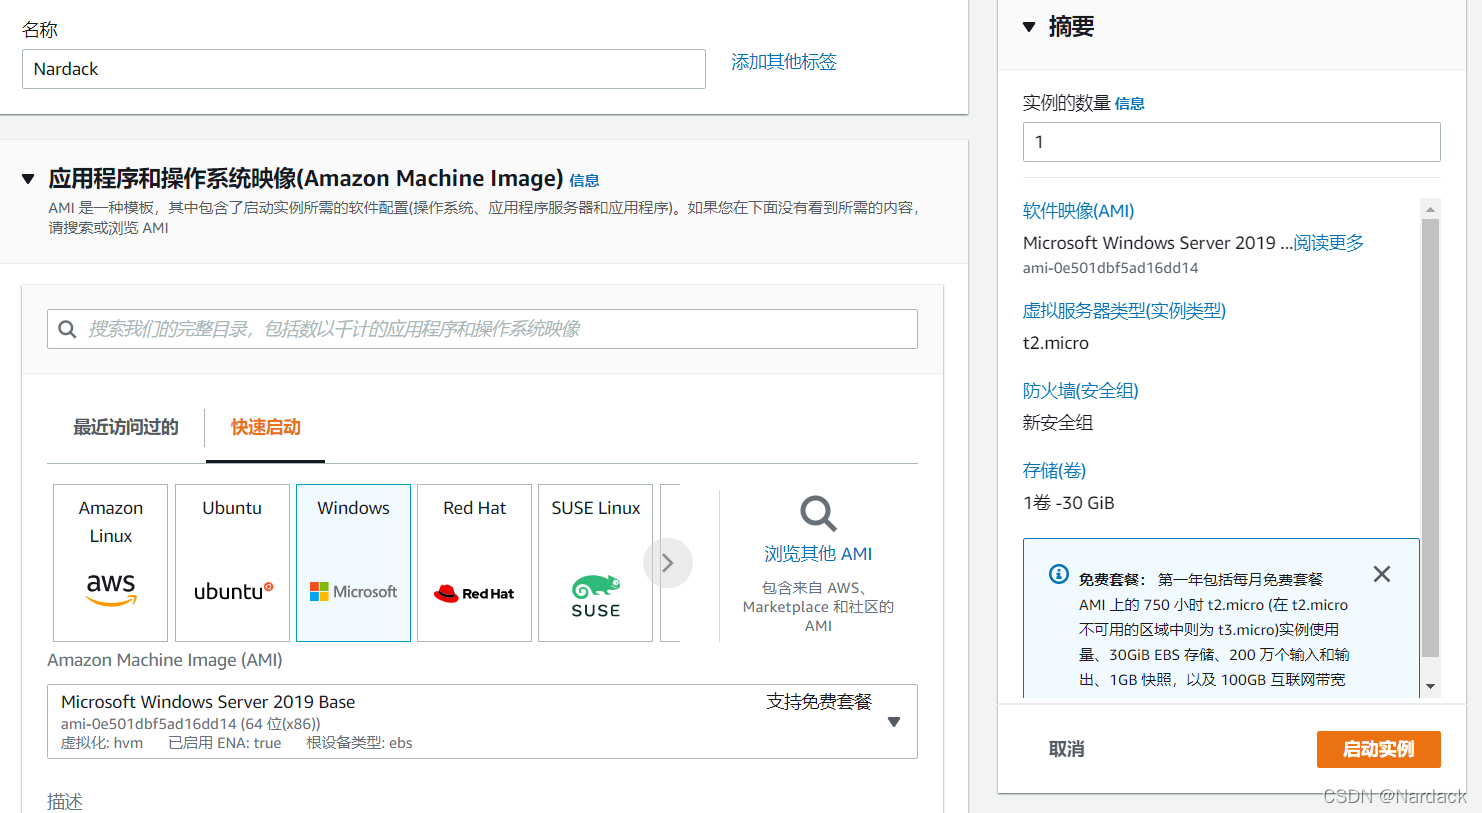Click the browse other AMI magnifier icon
The height and width of the screenshot is (813, 1482).
[x=818, y=514]
